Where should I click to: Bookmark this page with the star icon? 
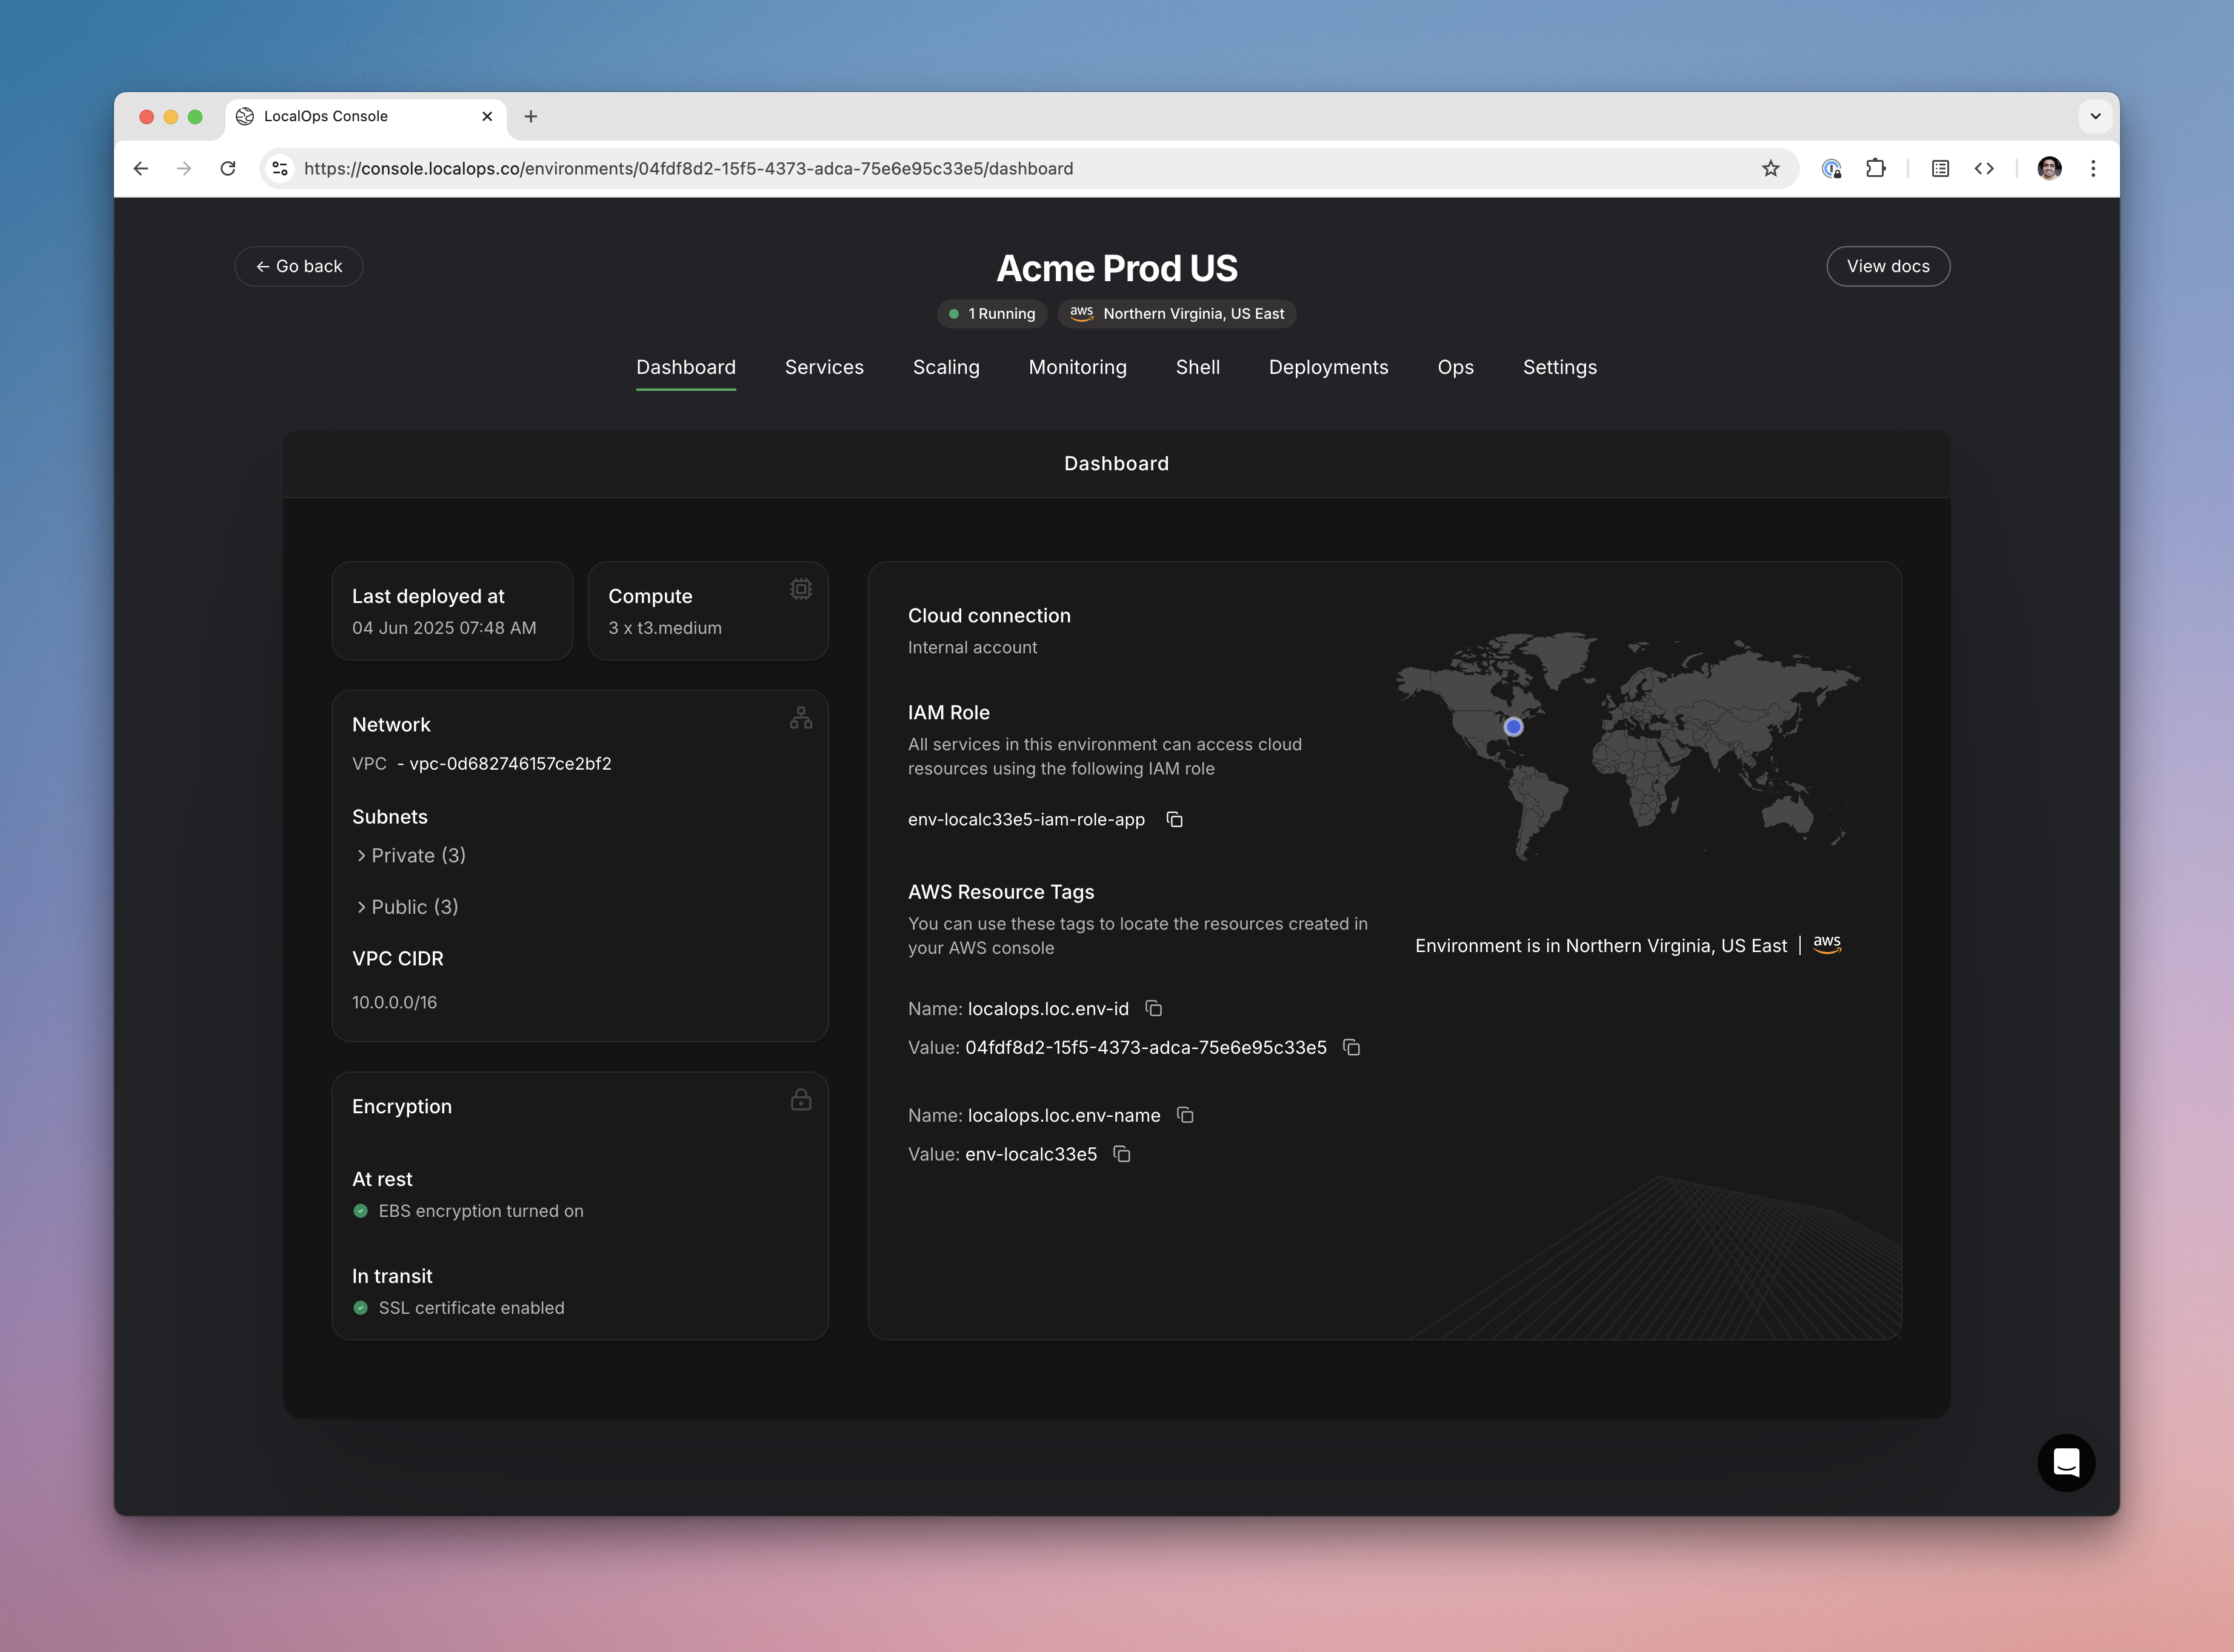(1771, 169)
